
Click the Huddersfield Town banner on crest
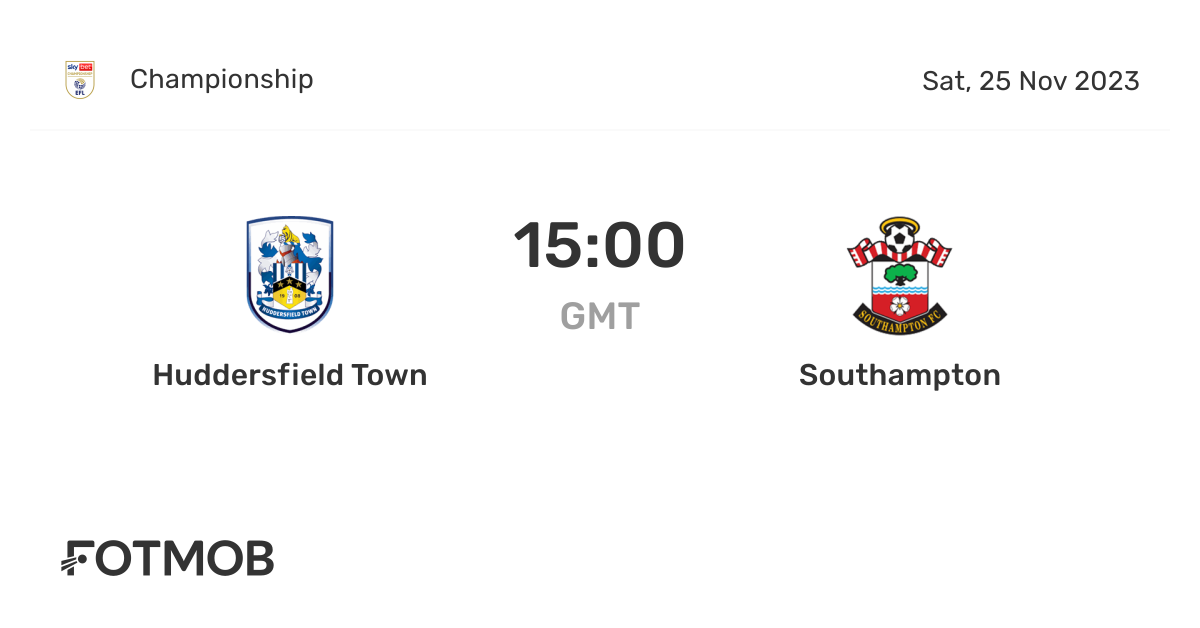pos(290,310)
